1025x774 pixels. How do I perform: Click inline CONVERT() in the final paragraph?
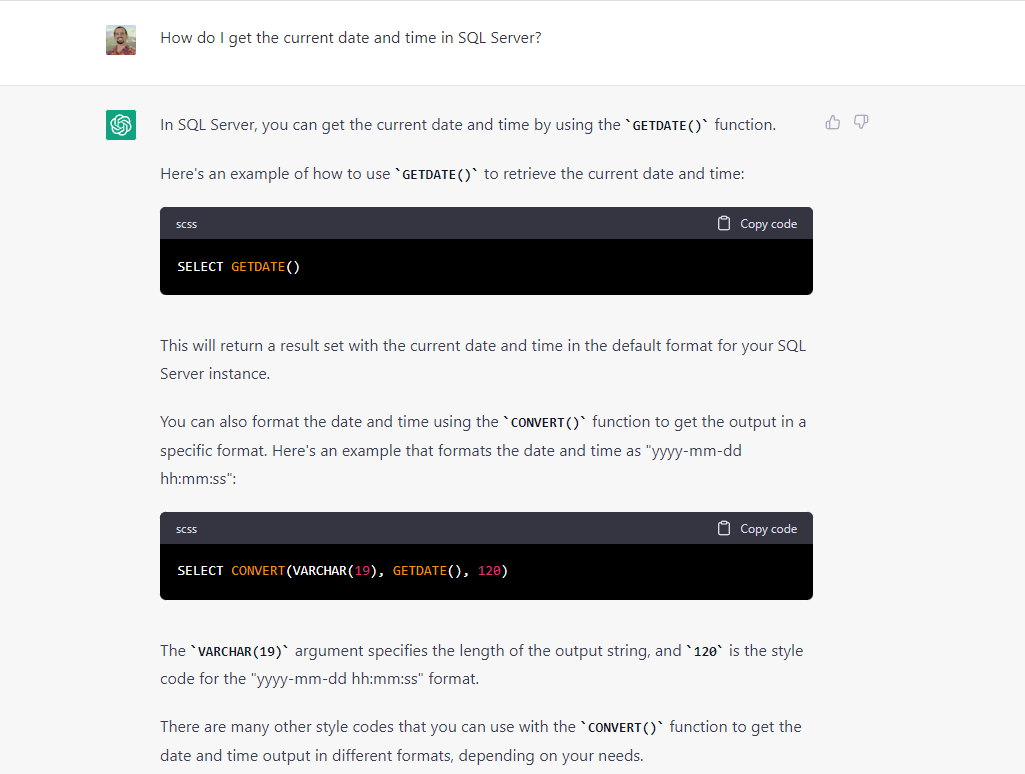(625, 728)
